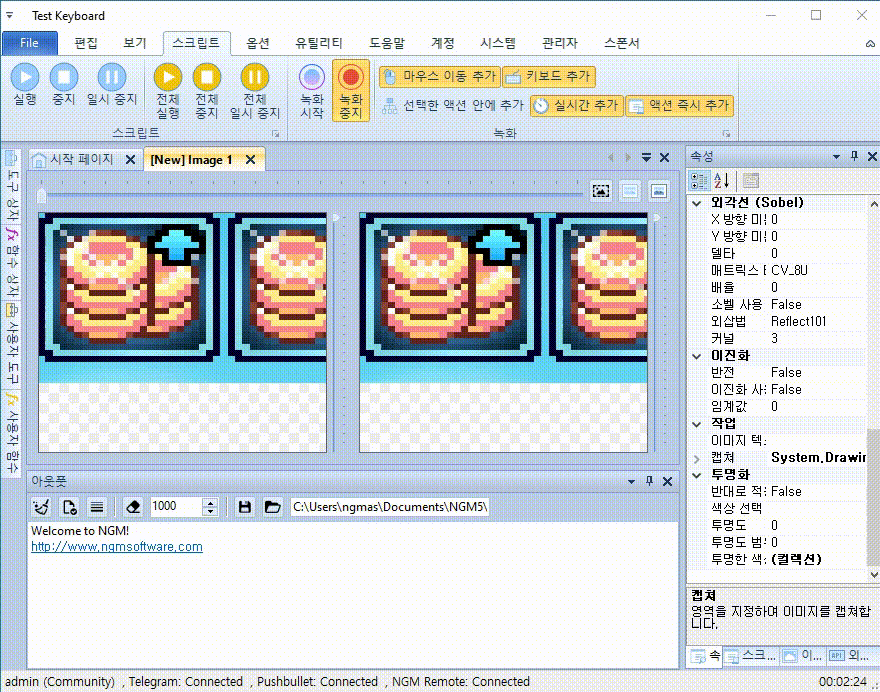880x692 pixels.
Task: Save the output with the disk icon
Action: coord(245,507)
